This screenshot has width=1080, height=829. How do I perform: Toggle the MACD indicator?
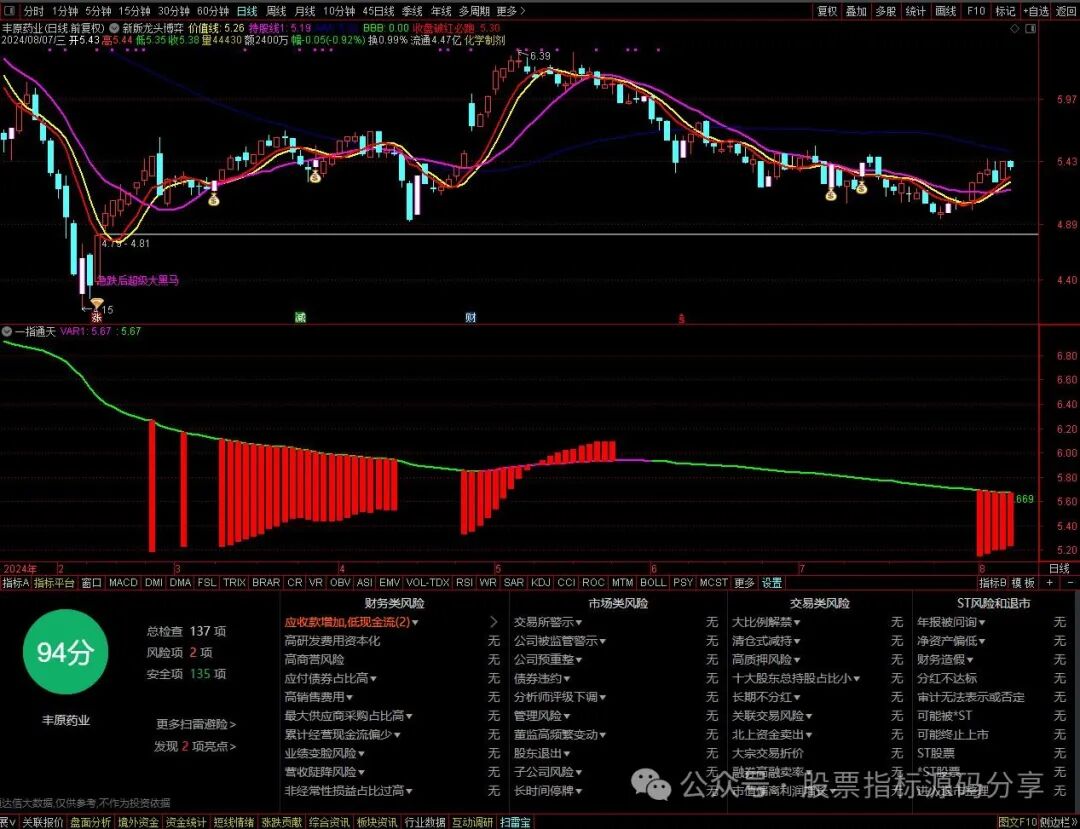(x=123, y=583)
